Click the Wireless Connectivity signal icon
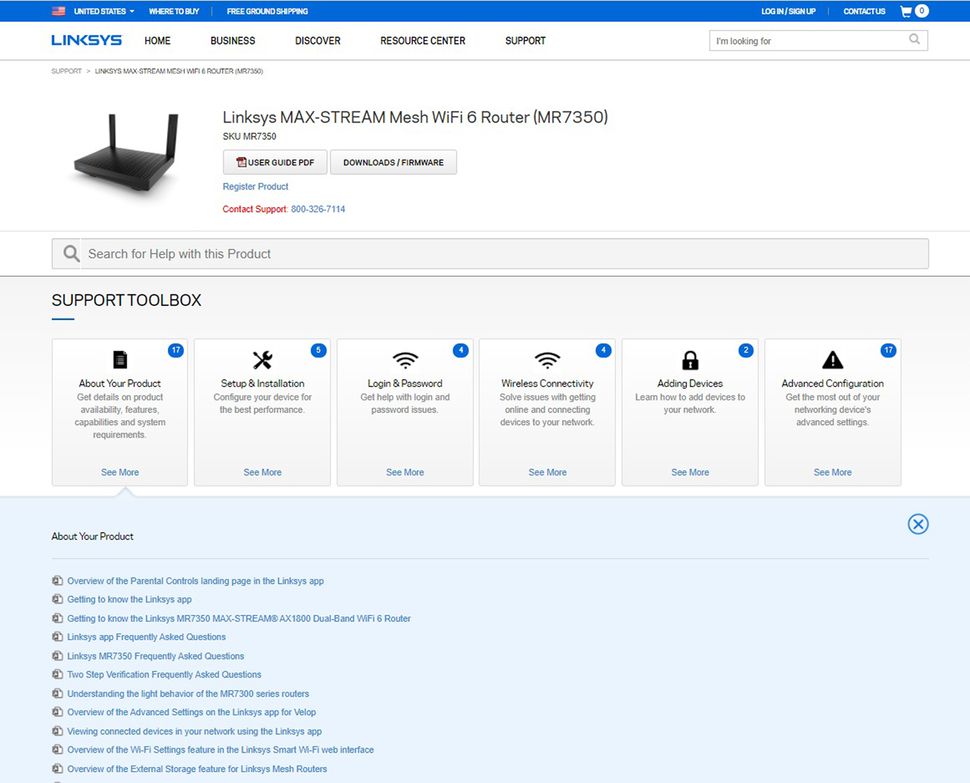The image size is (970, 783). point(546,358)
